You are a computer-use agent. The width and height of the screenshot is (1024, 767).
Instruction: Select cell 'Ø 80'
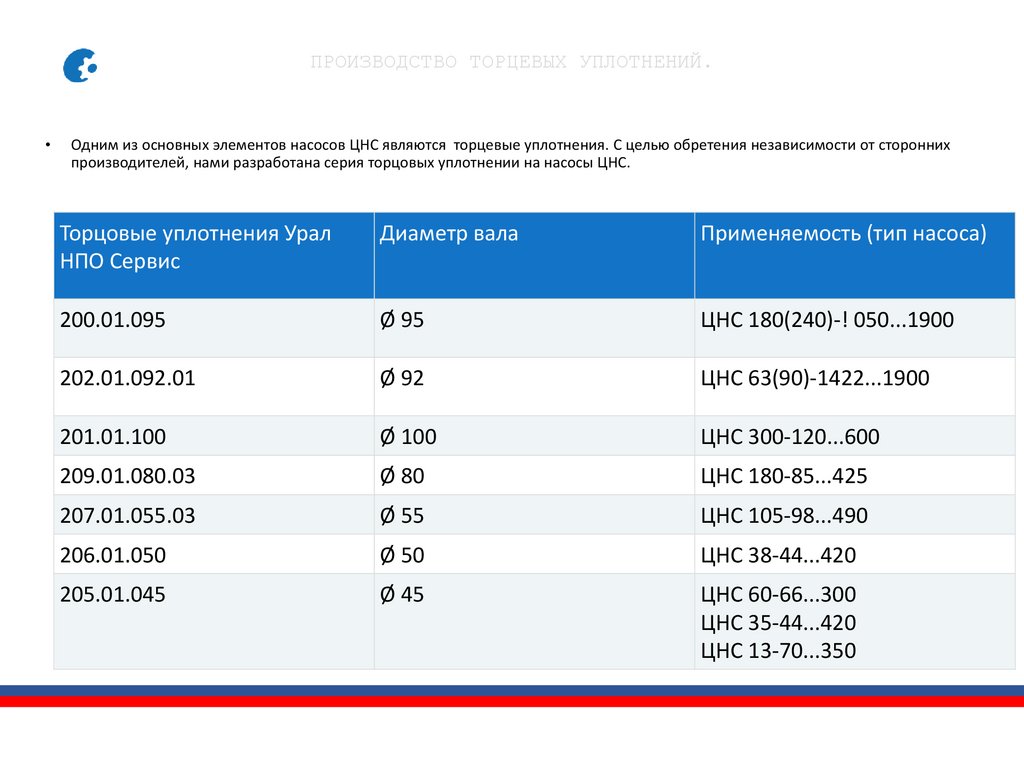point(534,475)
